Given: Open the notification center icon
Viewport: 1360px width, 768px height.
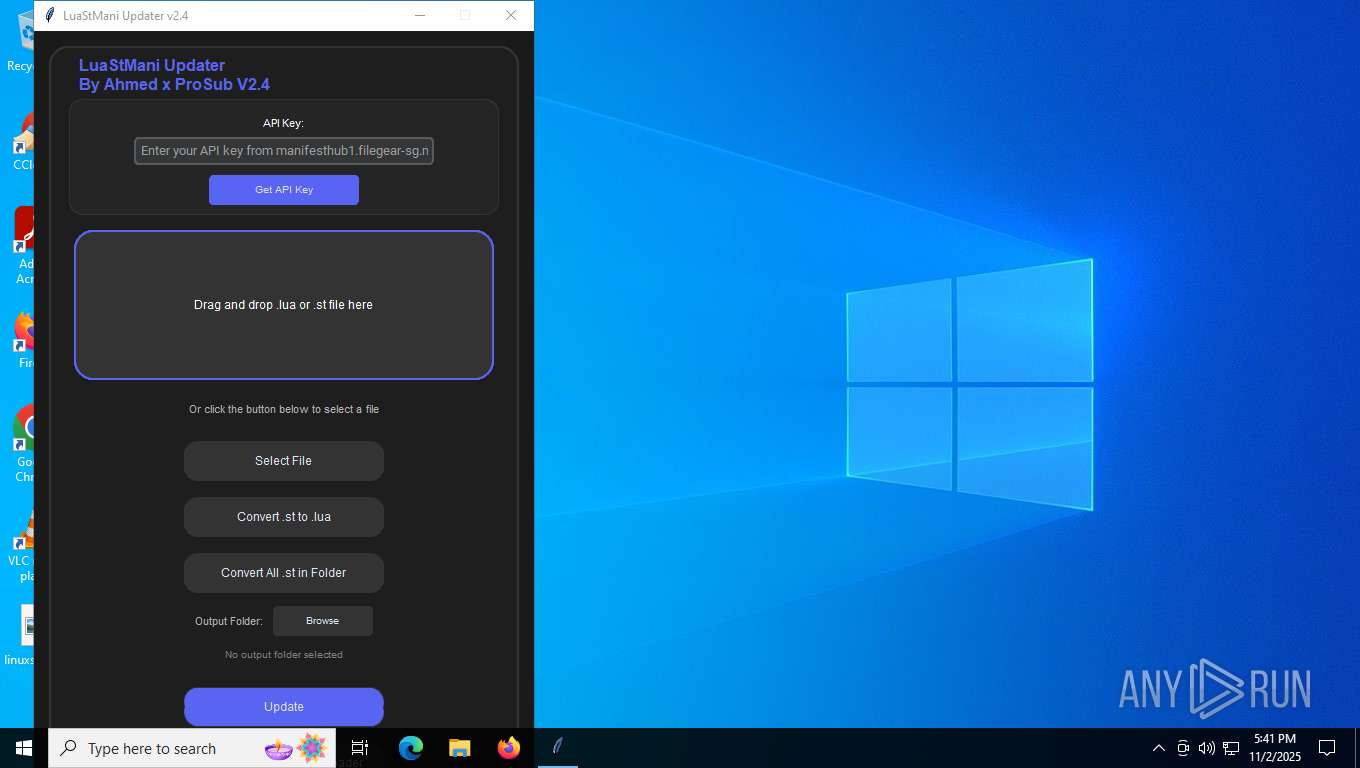Looking at the screenshot, I should (x=1327, y=748).
